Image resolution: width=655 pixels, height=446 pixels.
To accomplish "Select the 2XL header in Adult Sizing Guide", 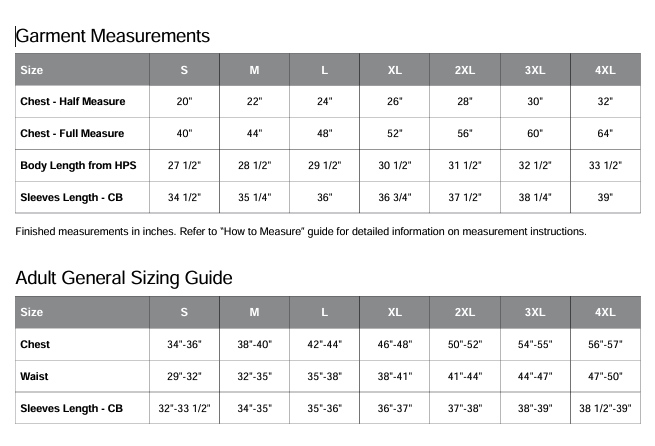I will pos(465,312).
